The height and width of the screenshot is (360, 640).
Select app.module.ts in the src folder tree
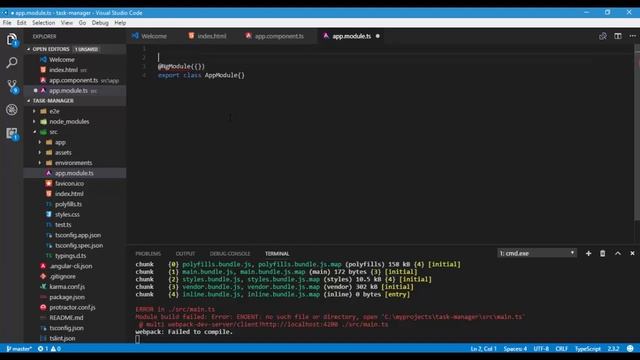point(74,173)
